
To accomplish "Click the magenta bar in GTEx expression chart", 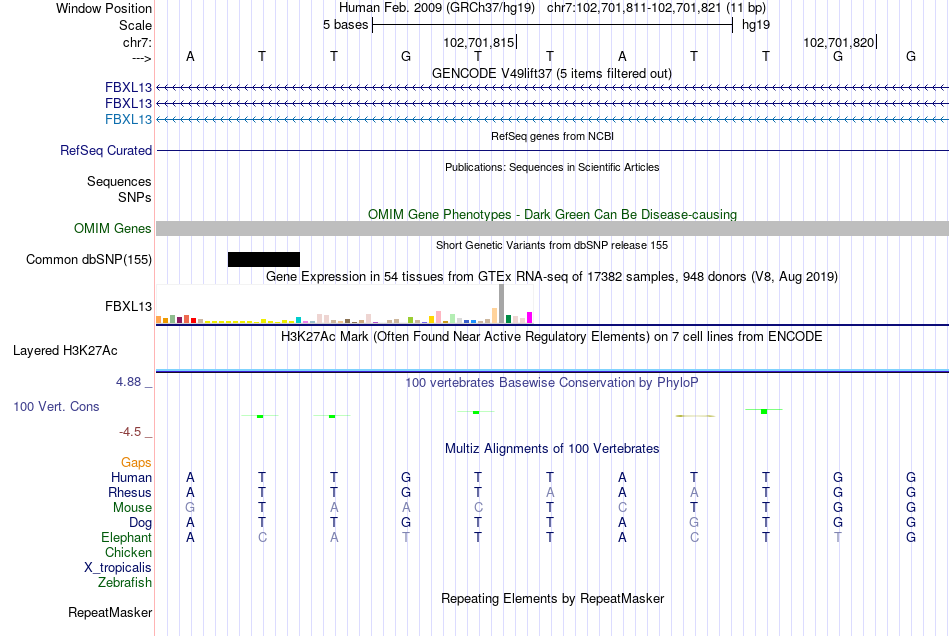I will (530, 317).
